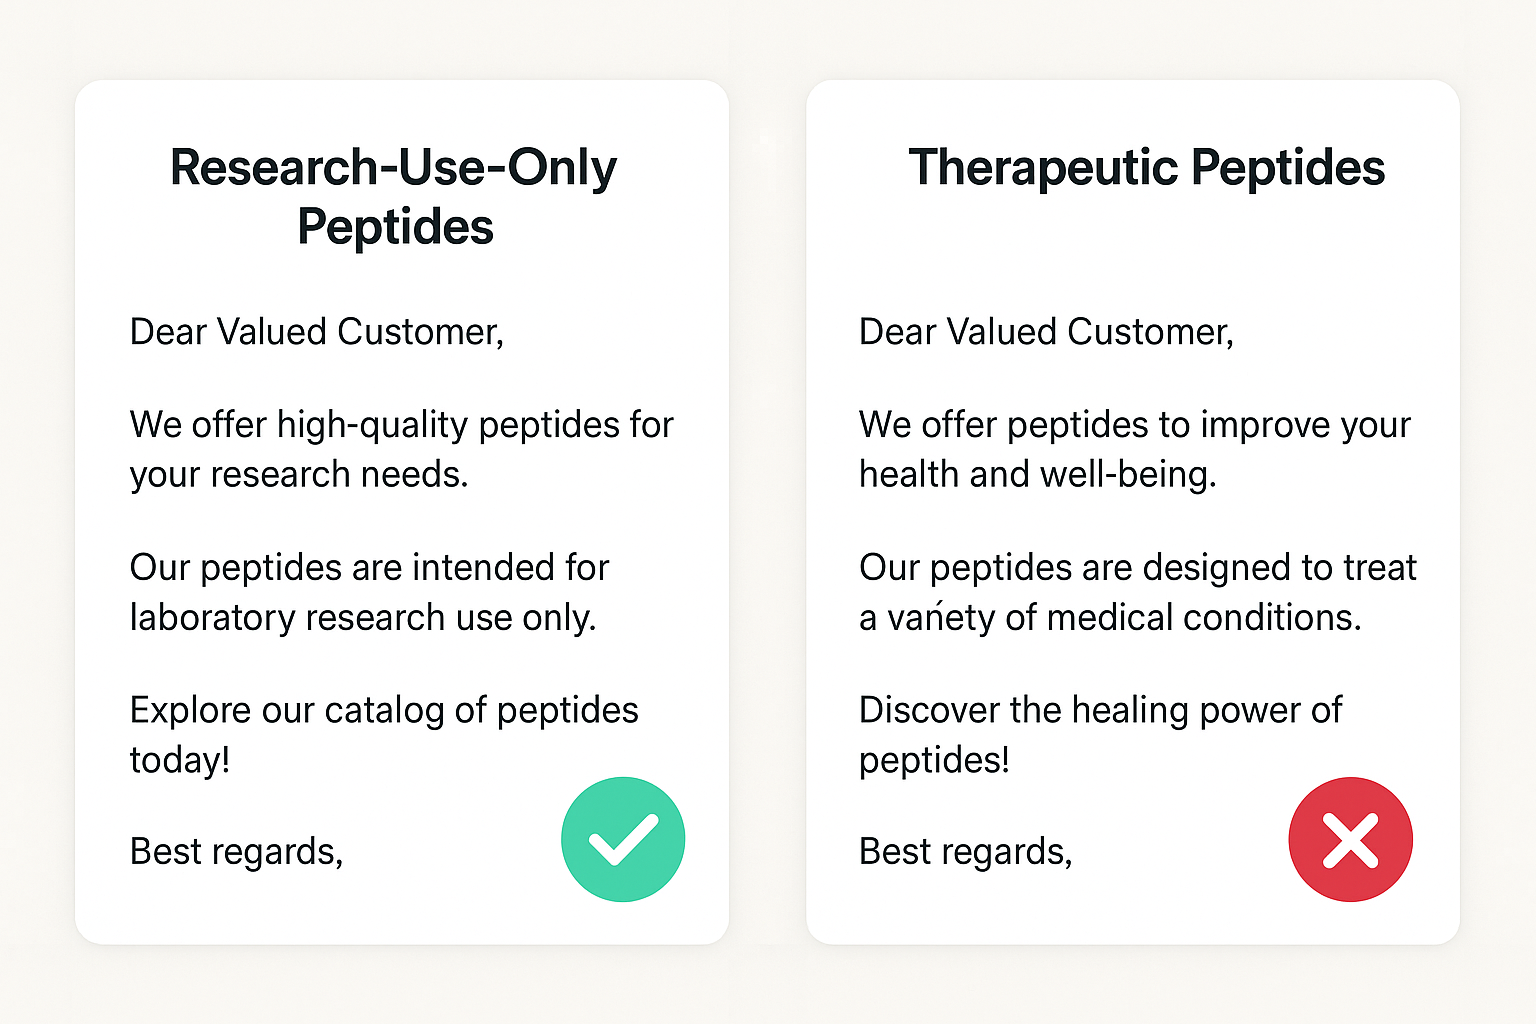The image size is (1536, 1024).
Task: Open the 'Discover the healing power' line
Action: (x=1100, y=734)
